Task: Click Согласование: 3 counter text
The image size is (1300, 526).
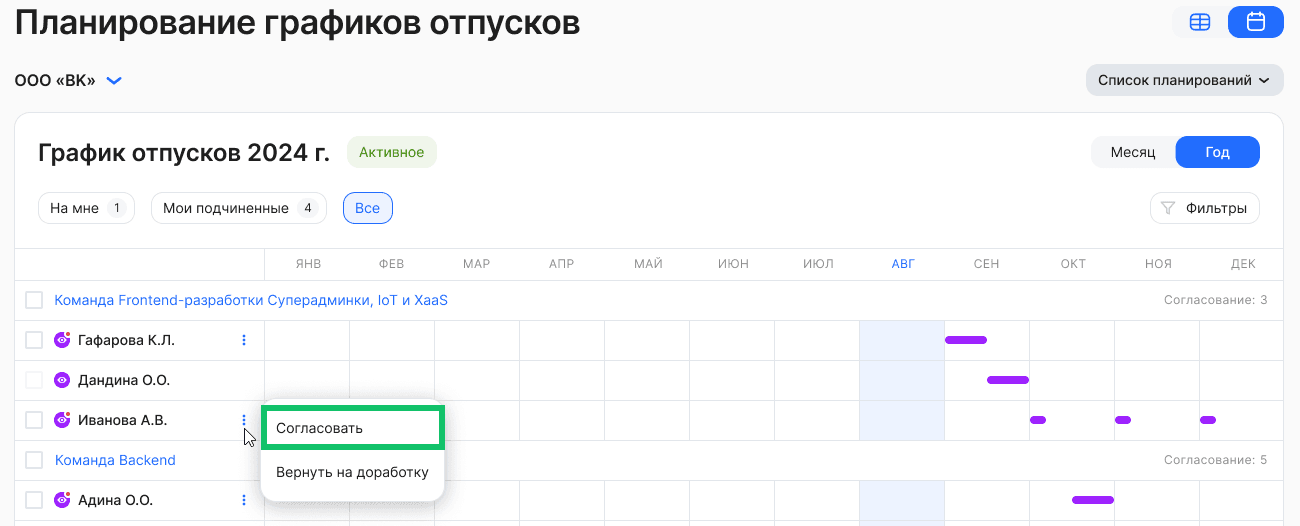Action: 1216,300
